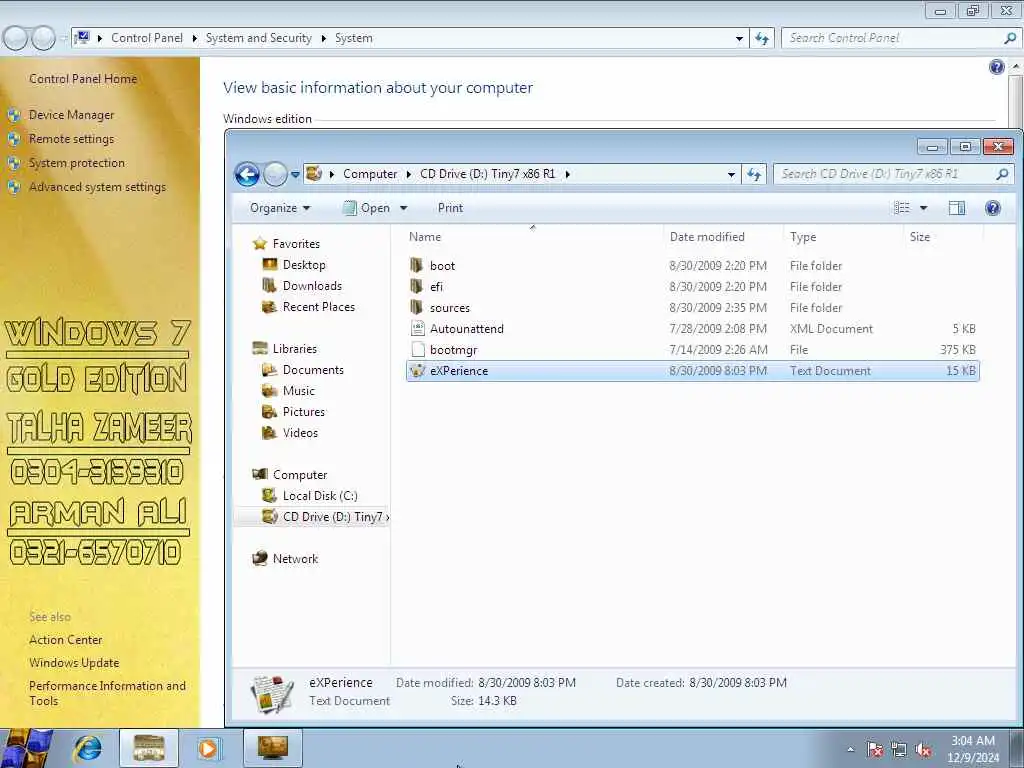Open the Videos library
Screen dimensions: 1024x768
point(300,432)
